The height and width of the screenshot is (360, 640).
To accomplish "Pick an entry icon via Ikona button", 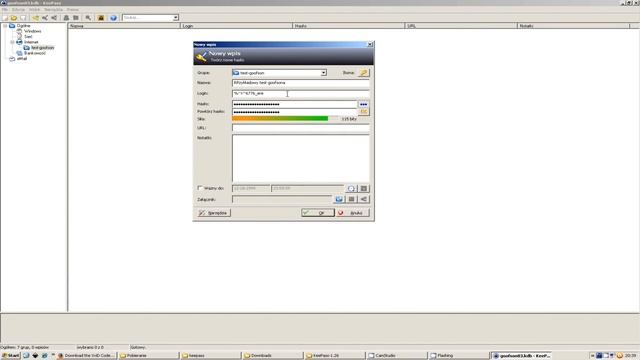I will click(363, 73).
